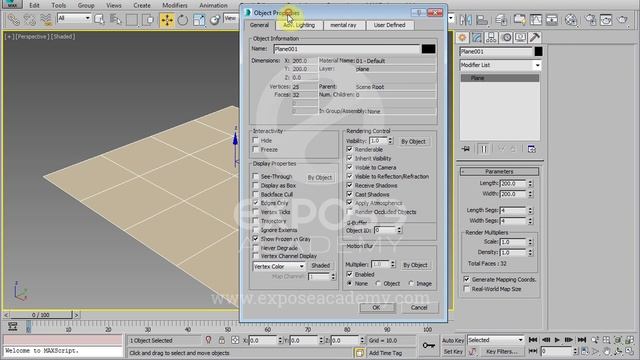Click the Key Filters button
The image size is (640, 360).
502,351
